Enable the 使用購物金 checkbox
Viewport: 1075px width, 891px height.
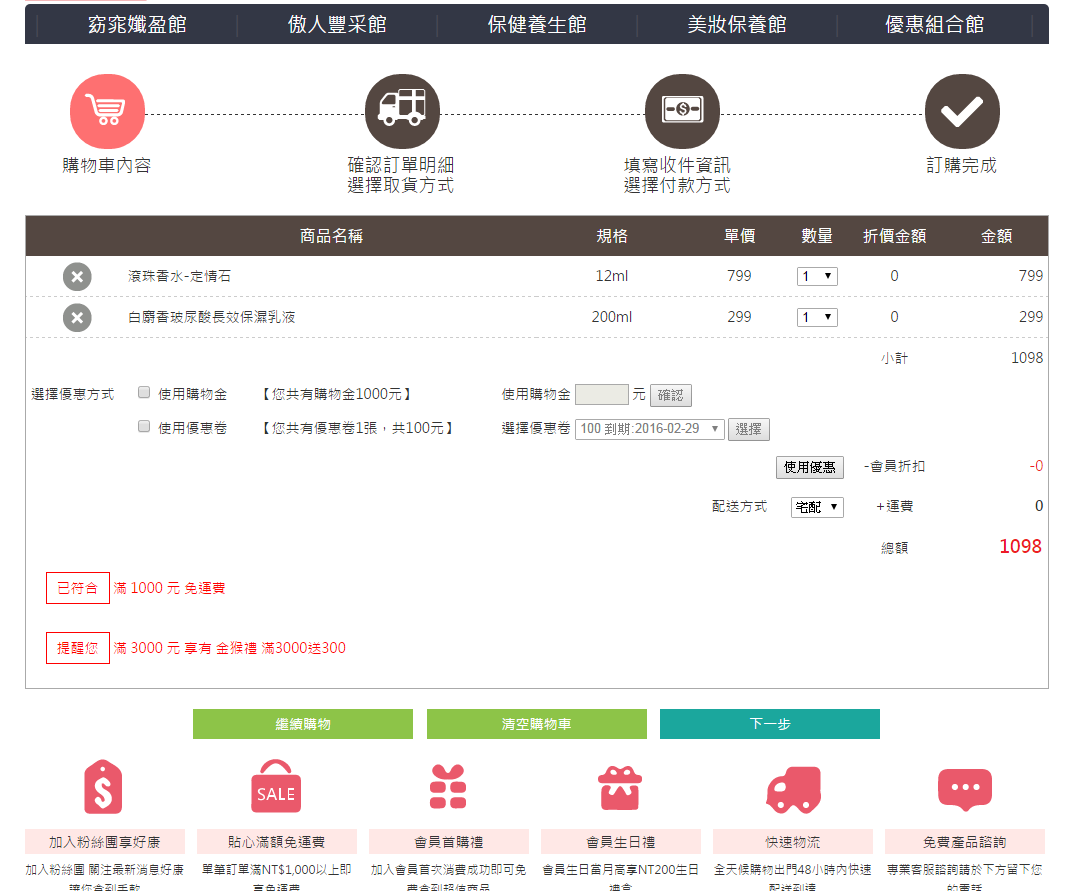pos(144,393)
